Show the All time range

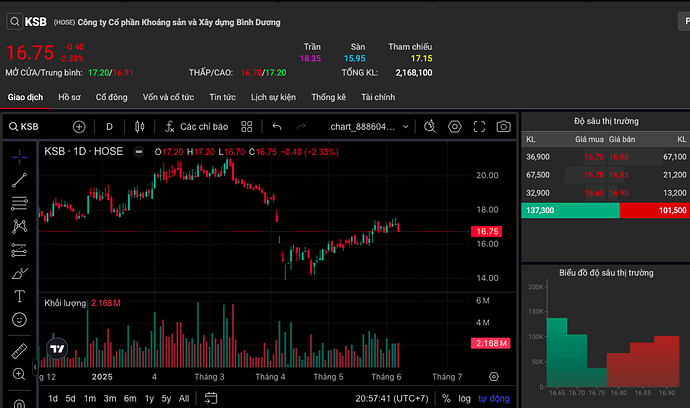pyautogui.click(x=183, y=399)
